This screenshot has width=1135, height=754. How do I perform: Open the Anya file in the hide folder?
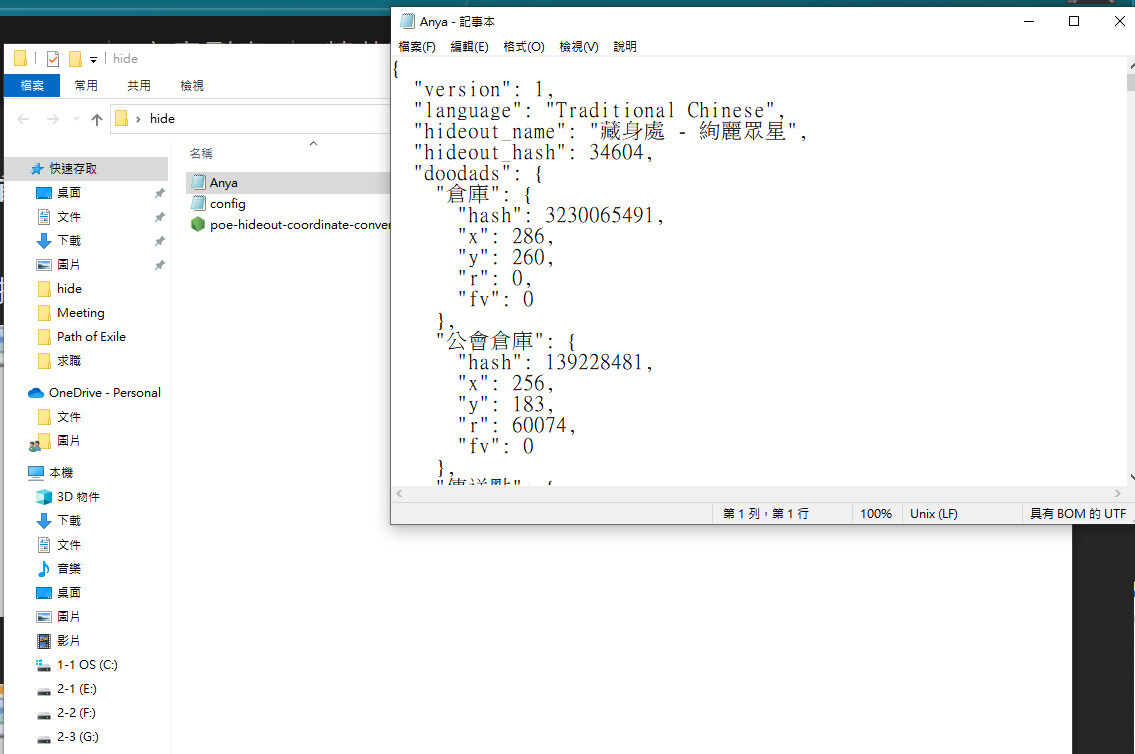[x=223, y=183]
